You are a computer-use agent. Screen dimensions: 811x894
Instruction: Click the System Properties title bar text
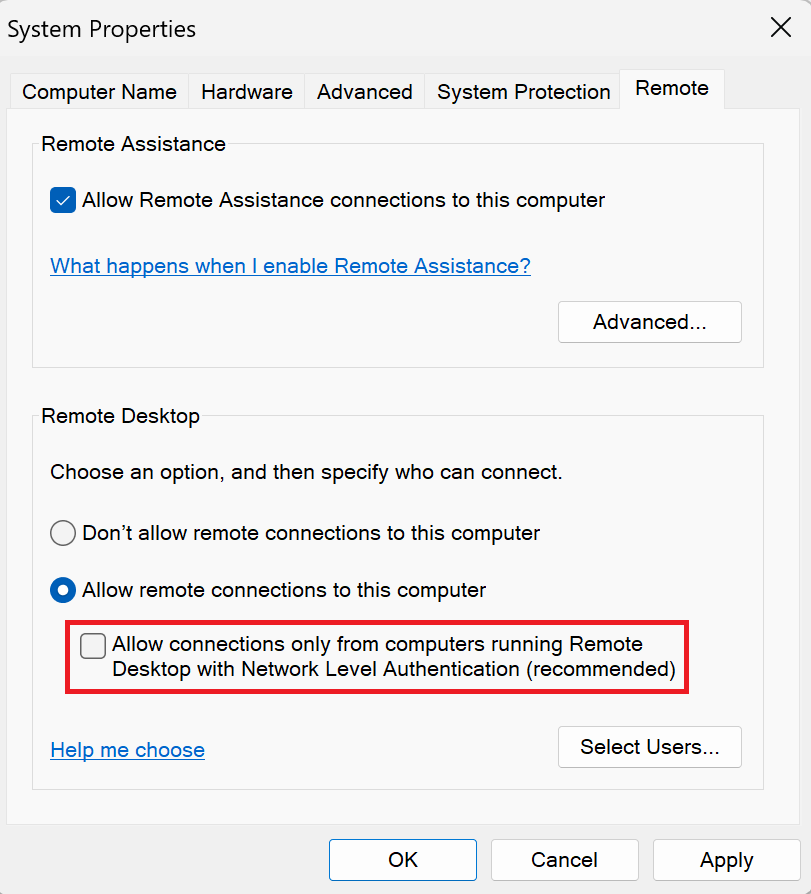click(102, 29)
